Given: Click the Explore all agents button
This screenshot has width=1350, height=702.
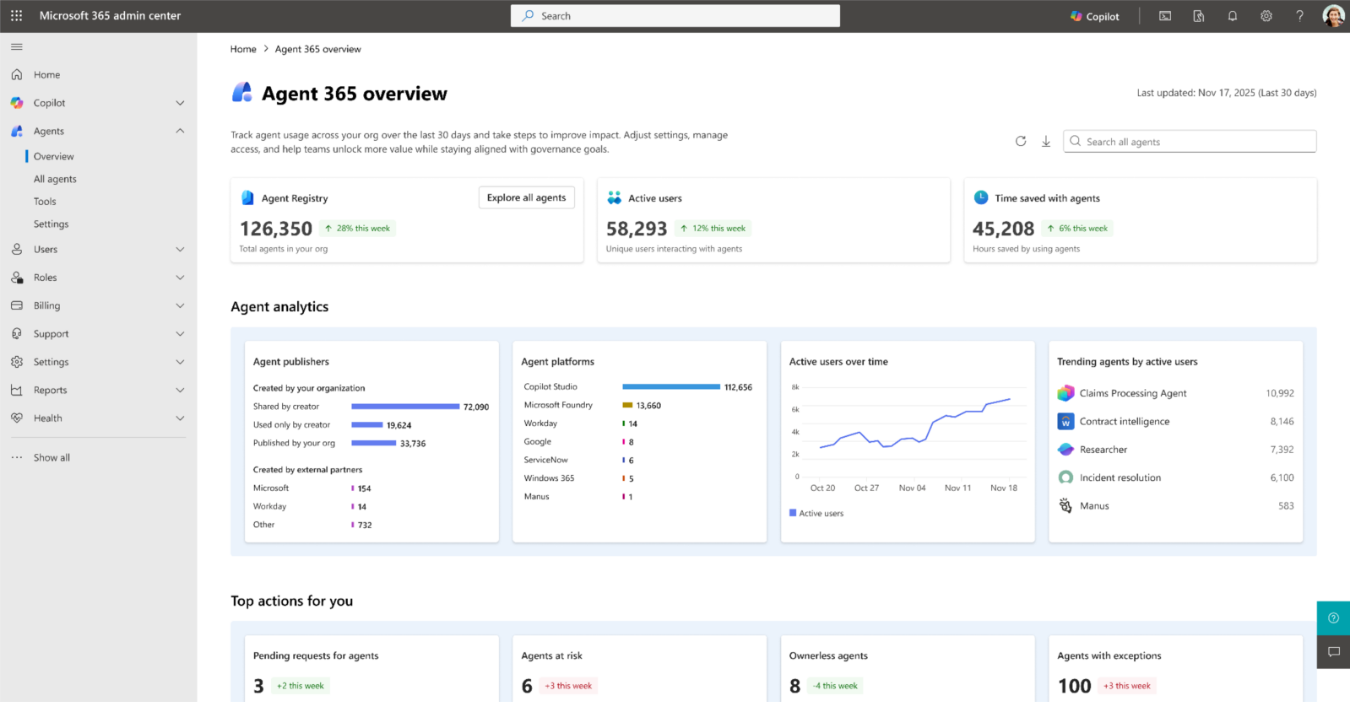Looking at the screenshot, I should tap(526, 198).
